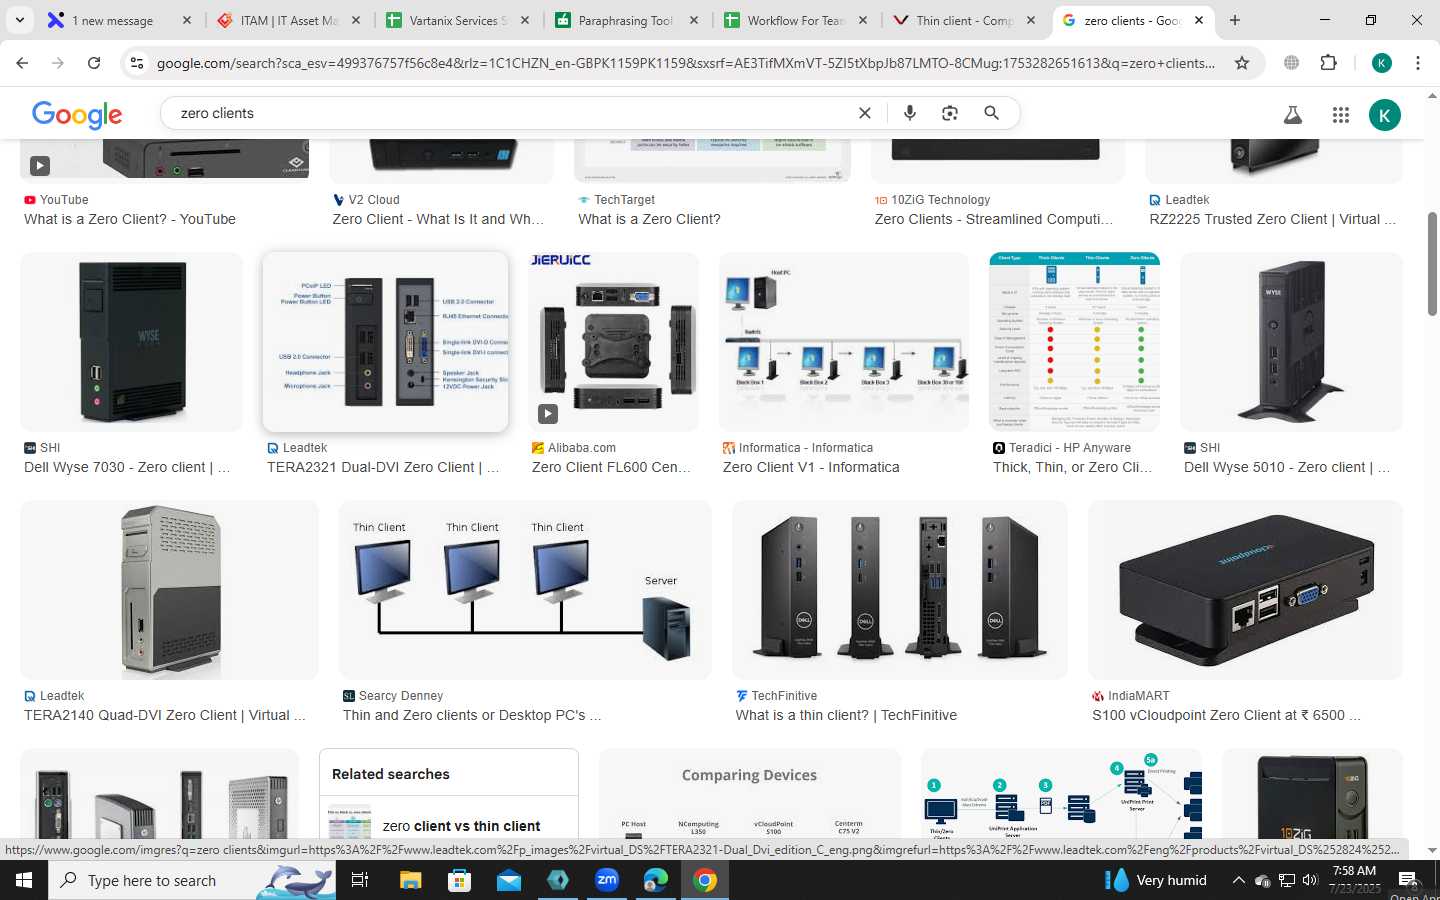Open Google Lens image search
The image size is (1440, 900).
(950, 113)
